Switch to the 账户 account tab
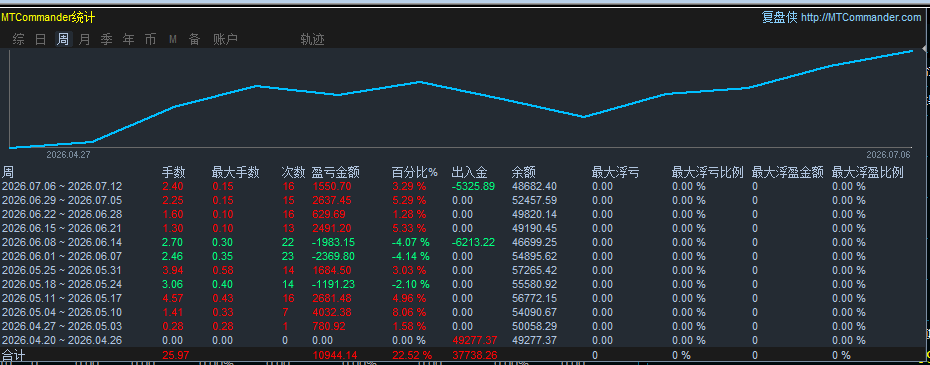This screenshot has height=365, width=930. click(225, 40)
